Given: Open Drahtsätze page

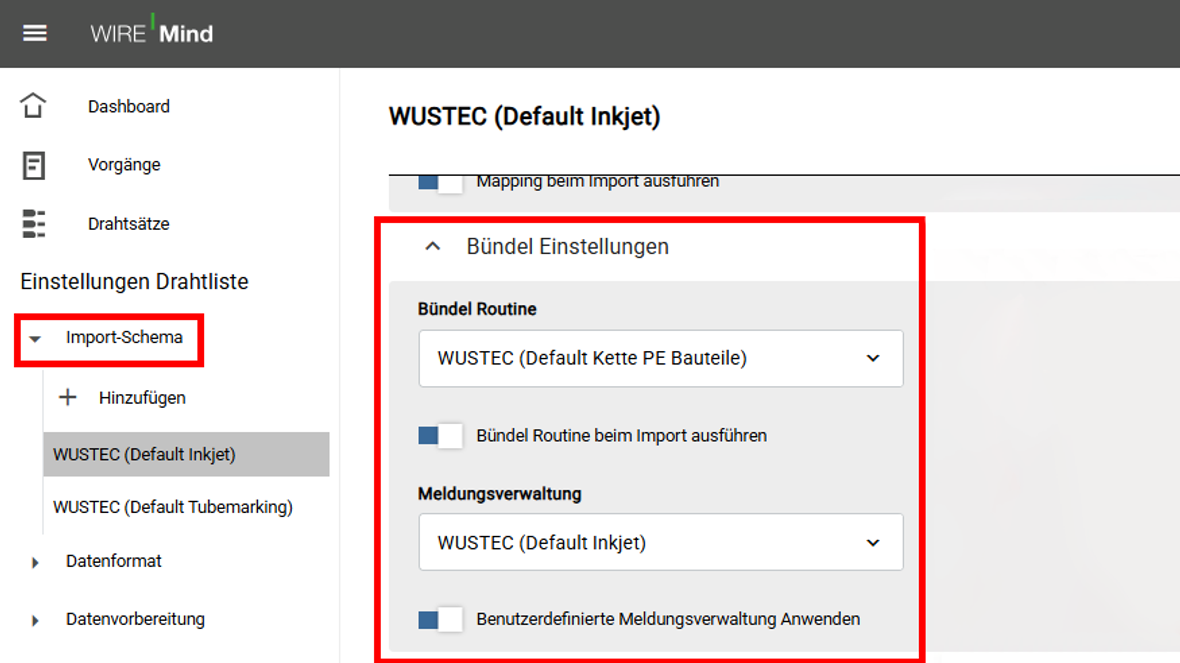Looking at the screenshot, I should pyautogui.click(x=129, y=224).
